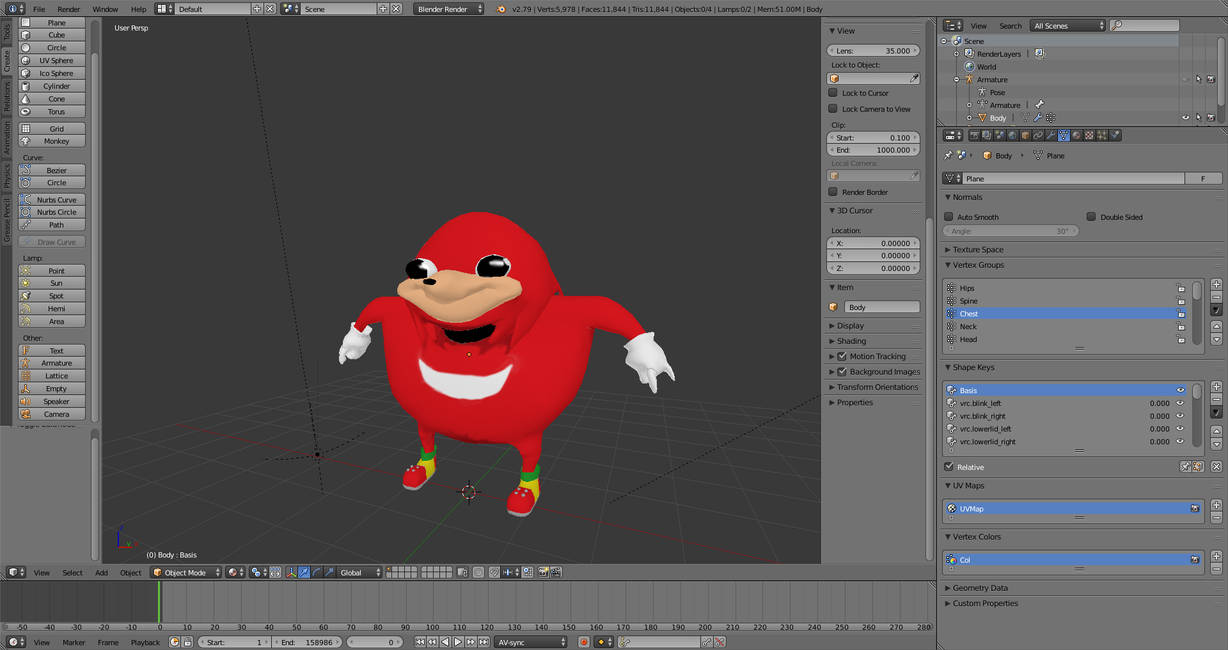This screenshot has width=1228, height=650.
Task: Open the Physics properties tab
Action: 1115,135
